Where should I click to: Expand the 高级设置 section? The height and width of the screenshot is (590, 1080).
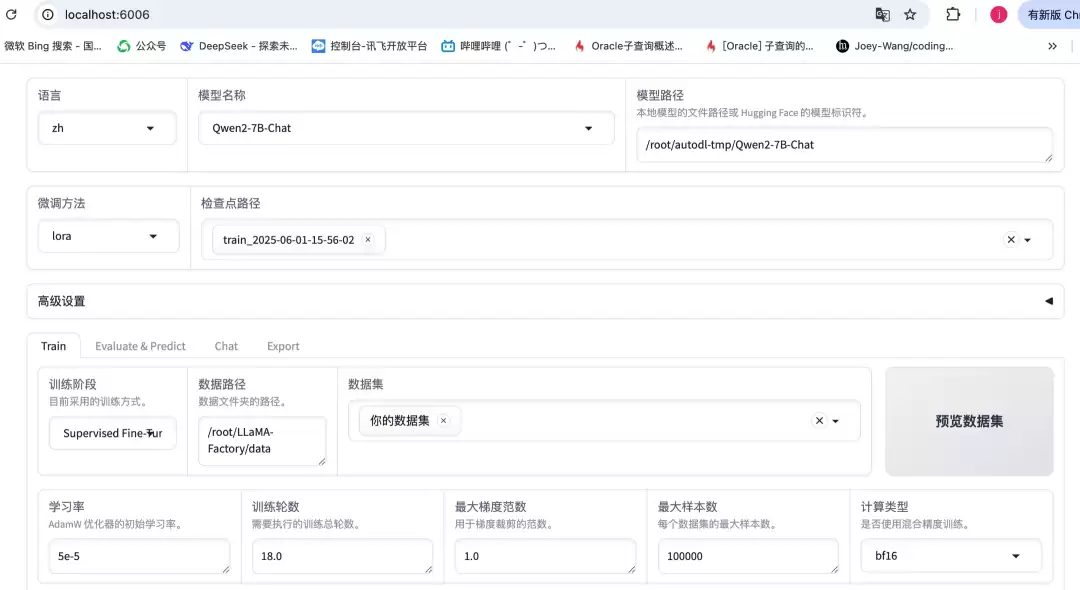tap(546, 301)
